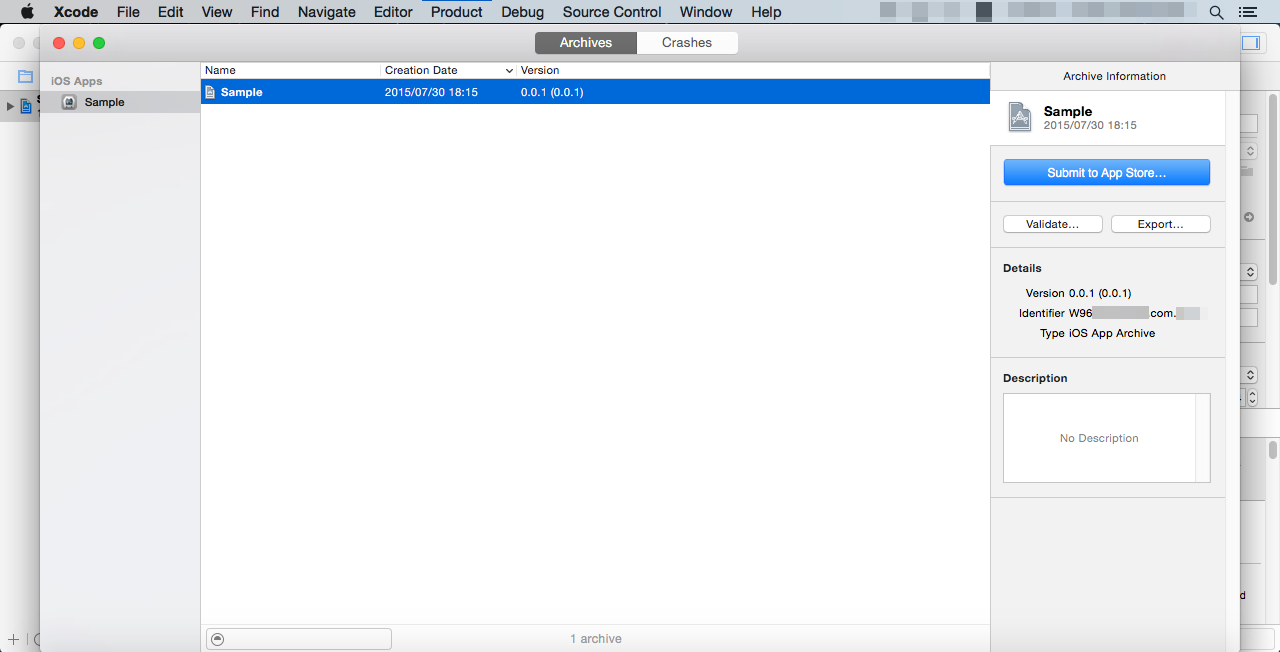Sort by the Creation Date column header

click(449, 70)
